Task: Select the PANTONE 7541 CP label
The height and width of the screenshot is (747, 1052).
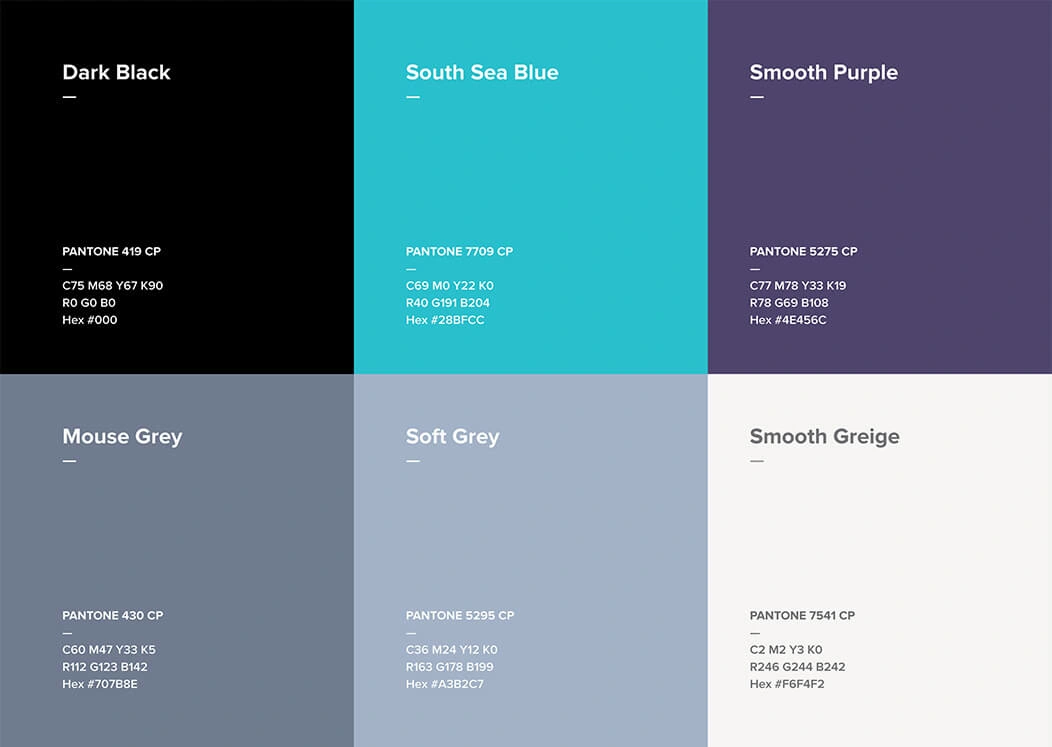Action: click(802, 615)
